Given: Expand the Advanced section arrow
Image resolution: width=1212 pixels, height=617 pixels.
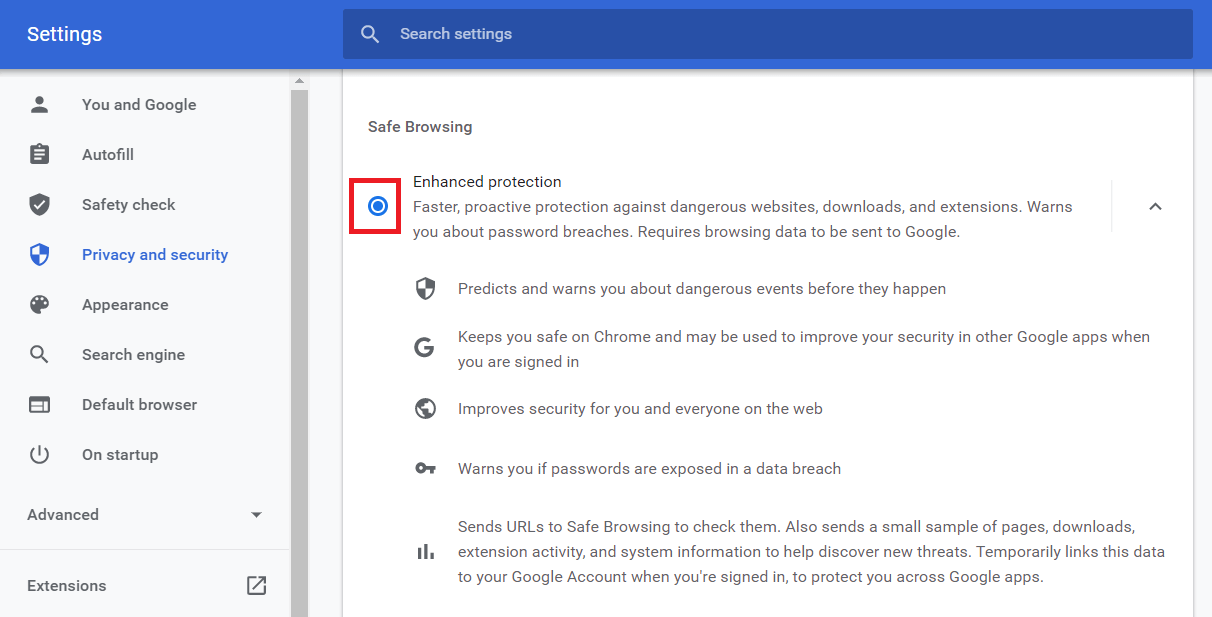Looking at the screenshot, I should (256, 515).
